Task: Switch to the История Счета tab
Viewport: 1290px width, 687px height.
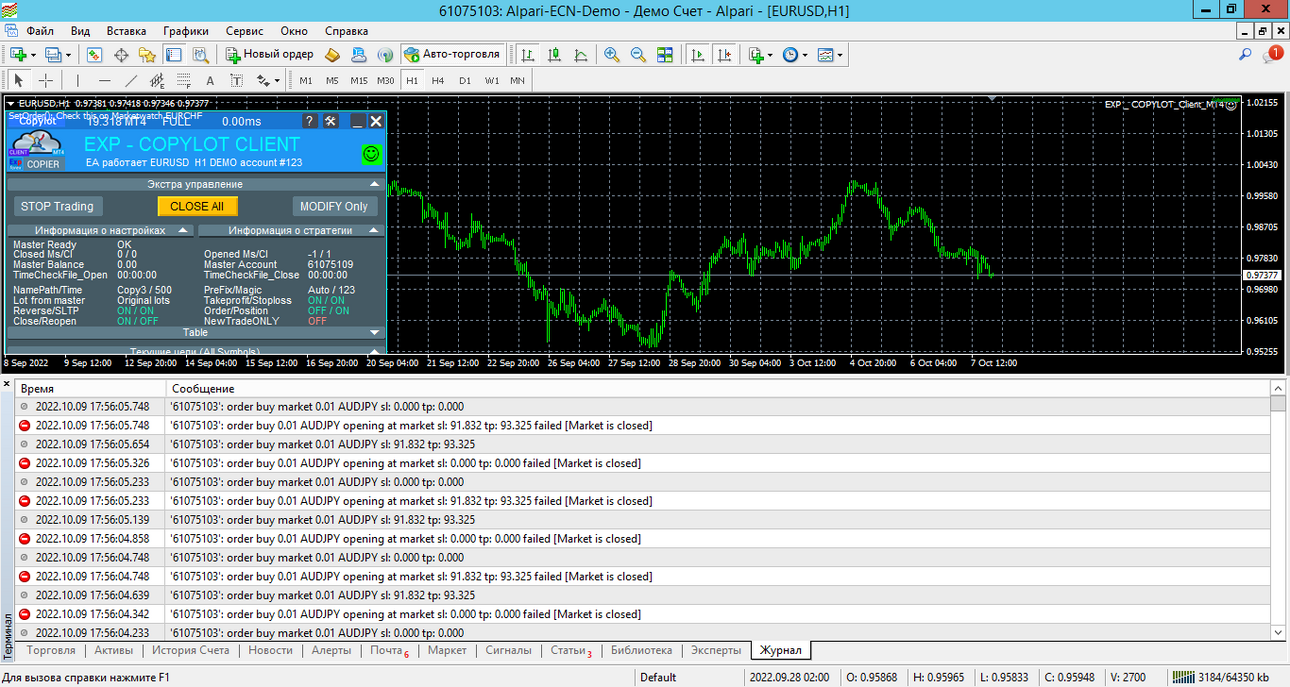Action: coord(191,650)
